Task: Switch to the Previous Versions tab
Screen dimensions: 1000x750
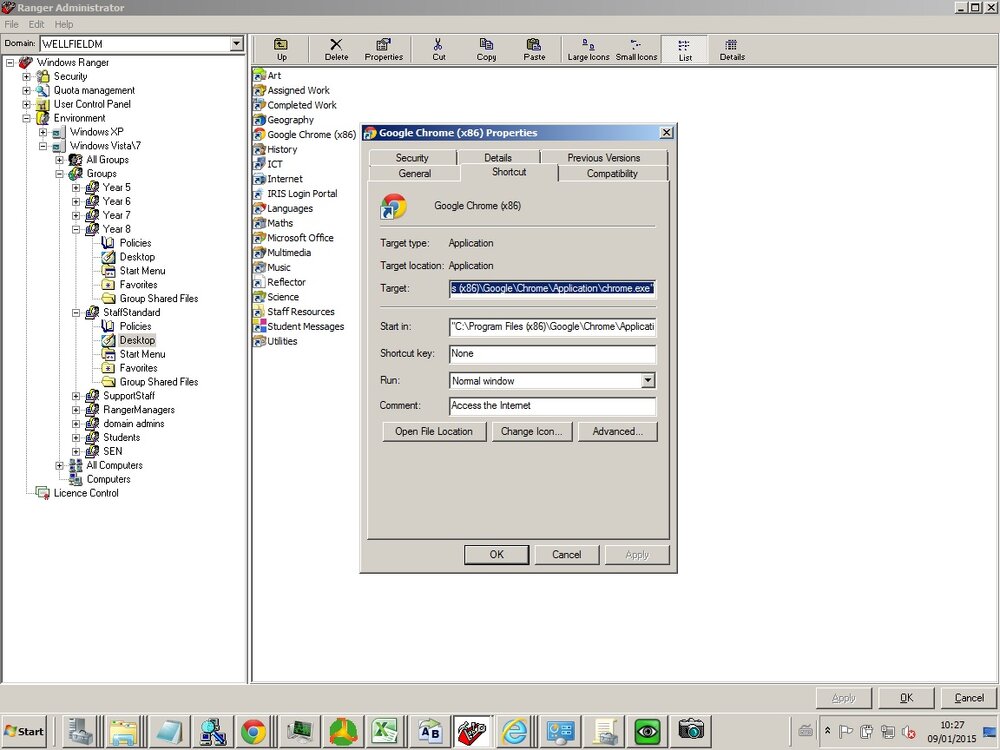Action: pos(603,158)
